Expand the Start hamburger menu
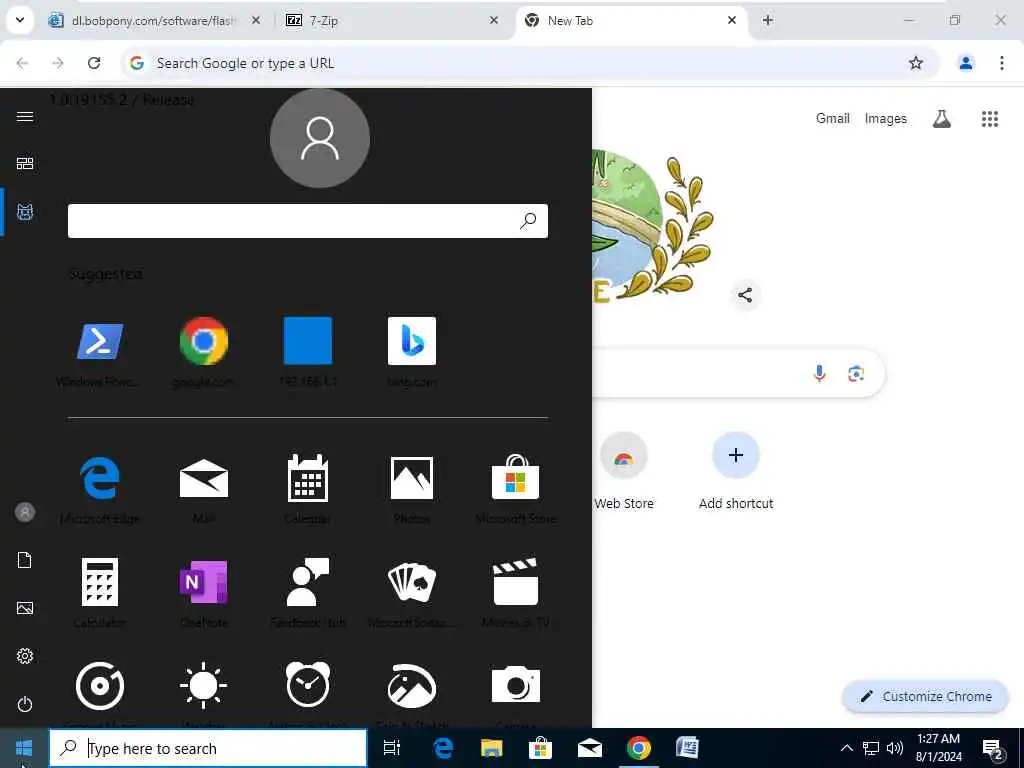Screen dimensions: 1024x768 click(x=25, y=116)
